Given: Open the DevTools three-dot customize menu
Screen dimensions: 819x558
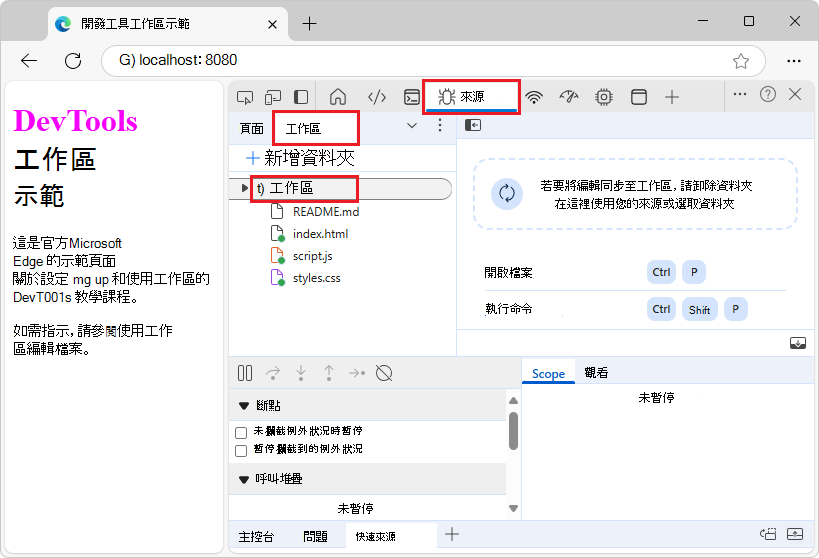Looking at the screenshot, I should pyautogui.click(x=740, y=94).
